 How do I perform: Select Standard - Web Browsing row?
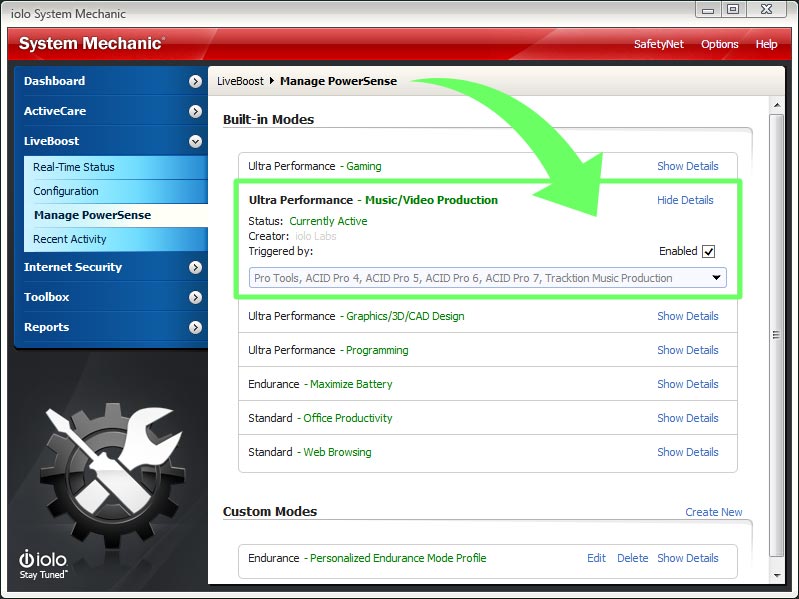[488, 452]
